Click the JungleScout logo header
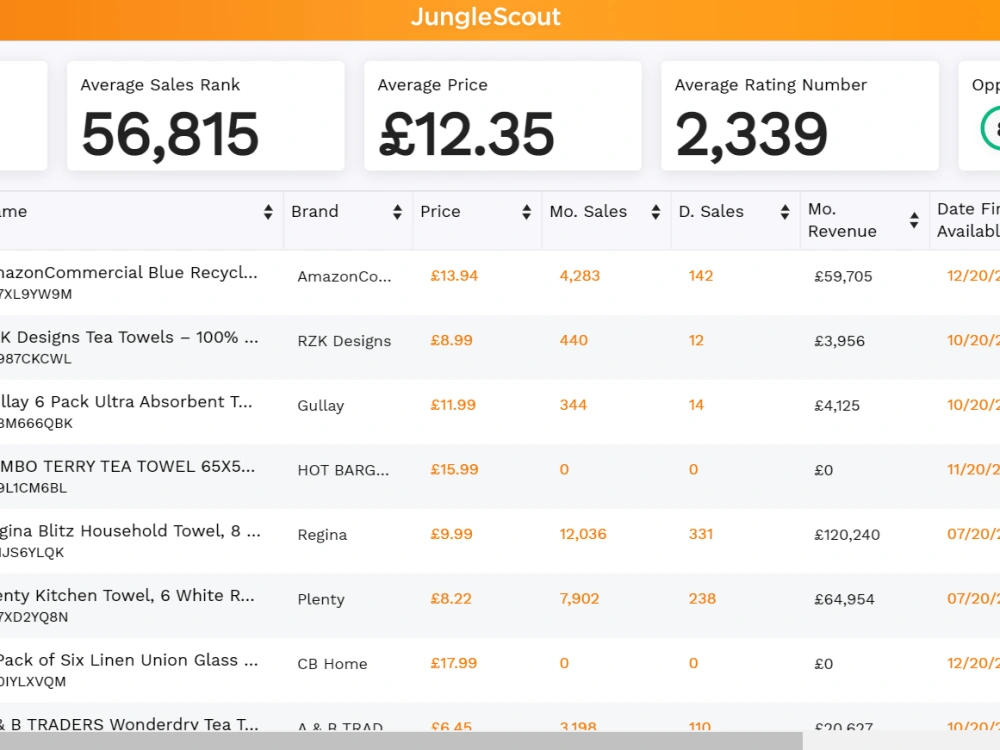 (485, 17)
